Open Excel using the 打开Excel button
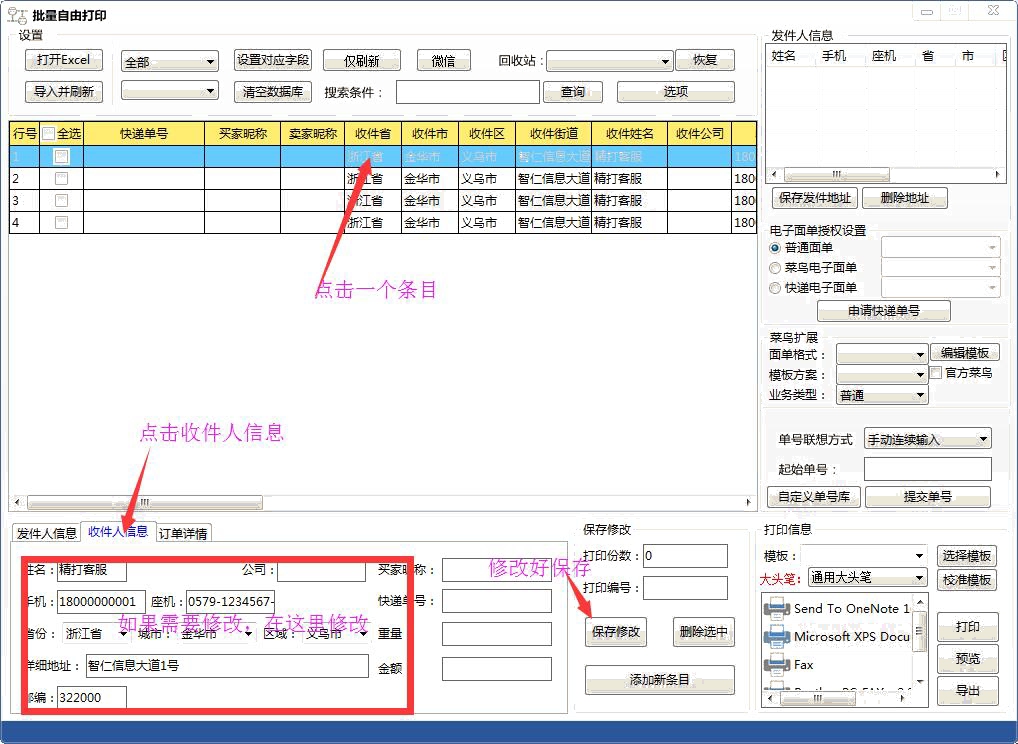The height and width of the screenshot is (744, 1018). pyautogui.click(x=63, y=60)
